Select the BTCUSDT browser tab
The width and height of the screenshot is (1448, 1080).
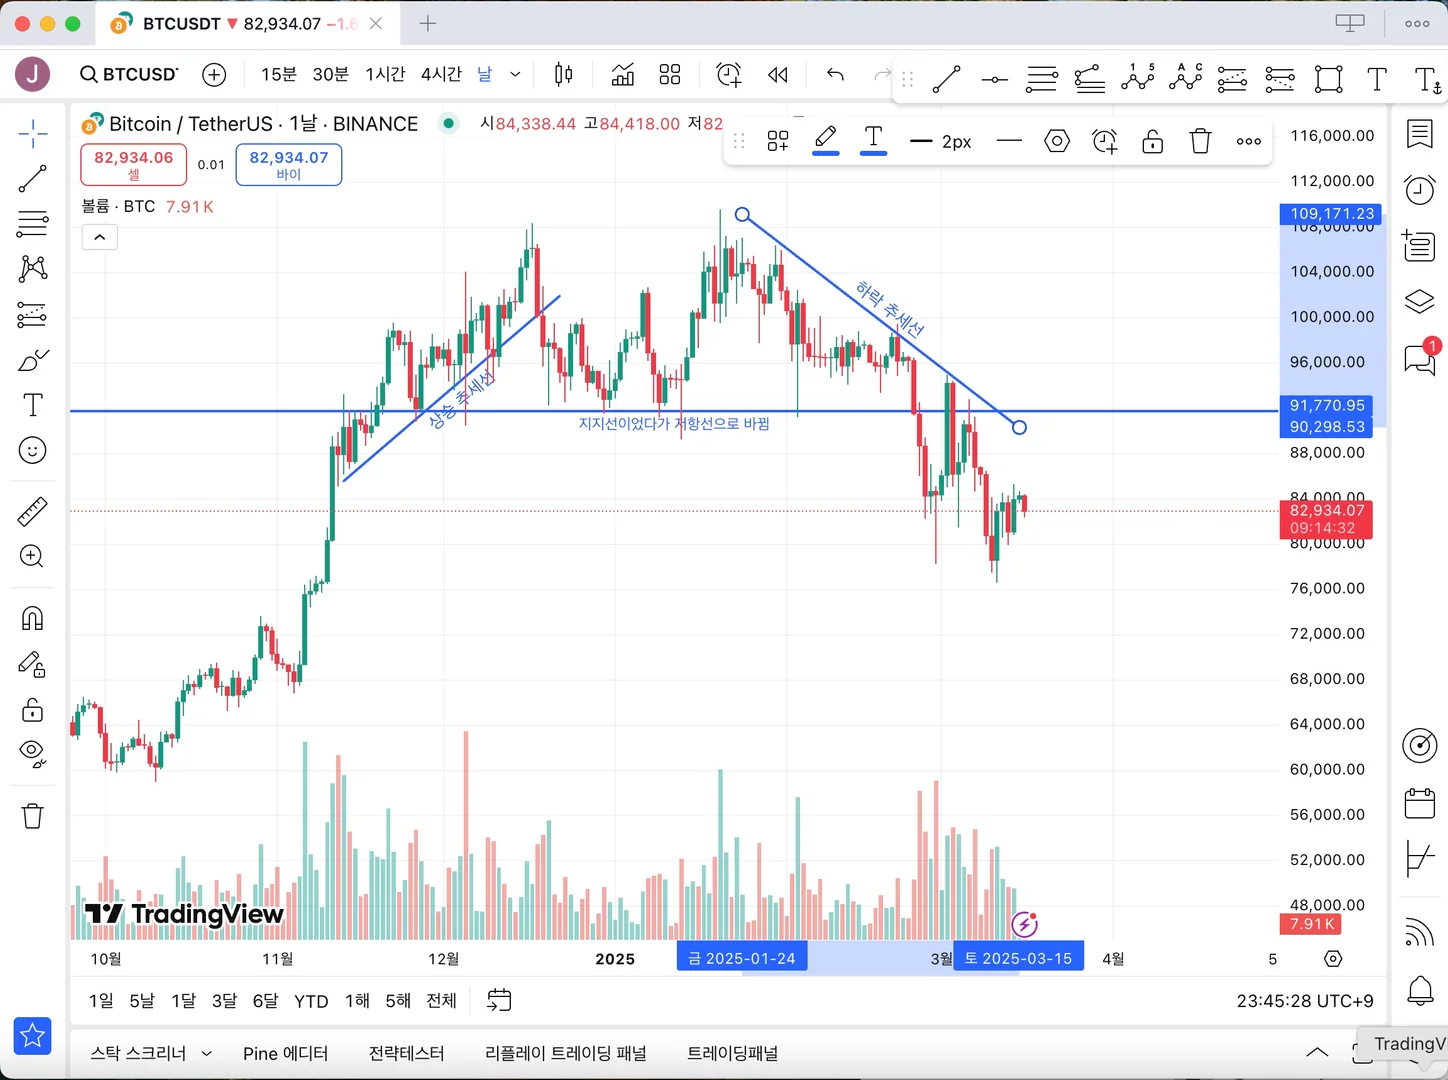coord(247,24)
